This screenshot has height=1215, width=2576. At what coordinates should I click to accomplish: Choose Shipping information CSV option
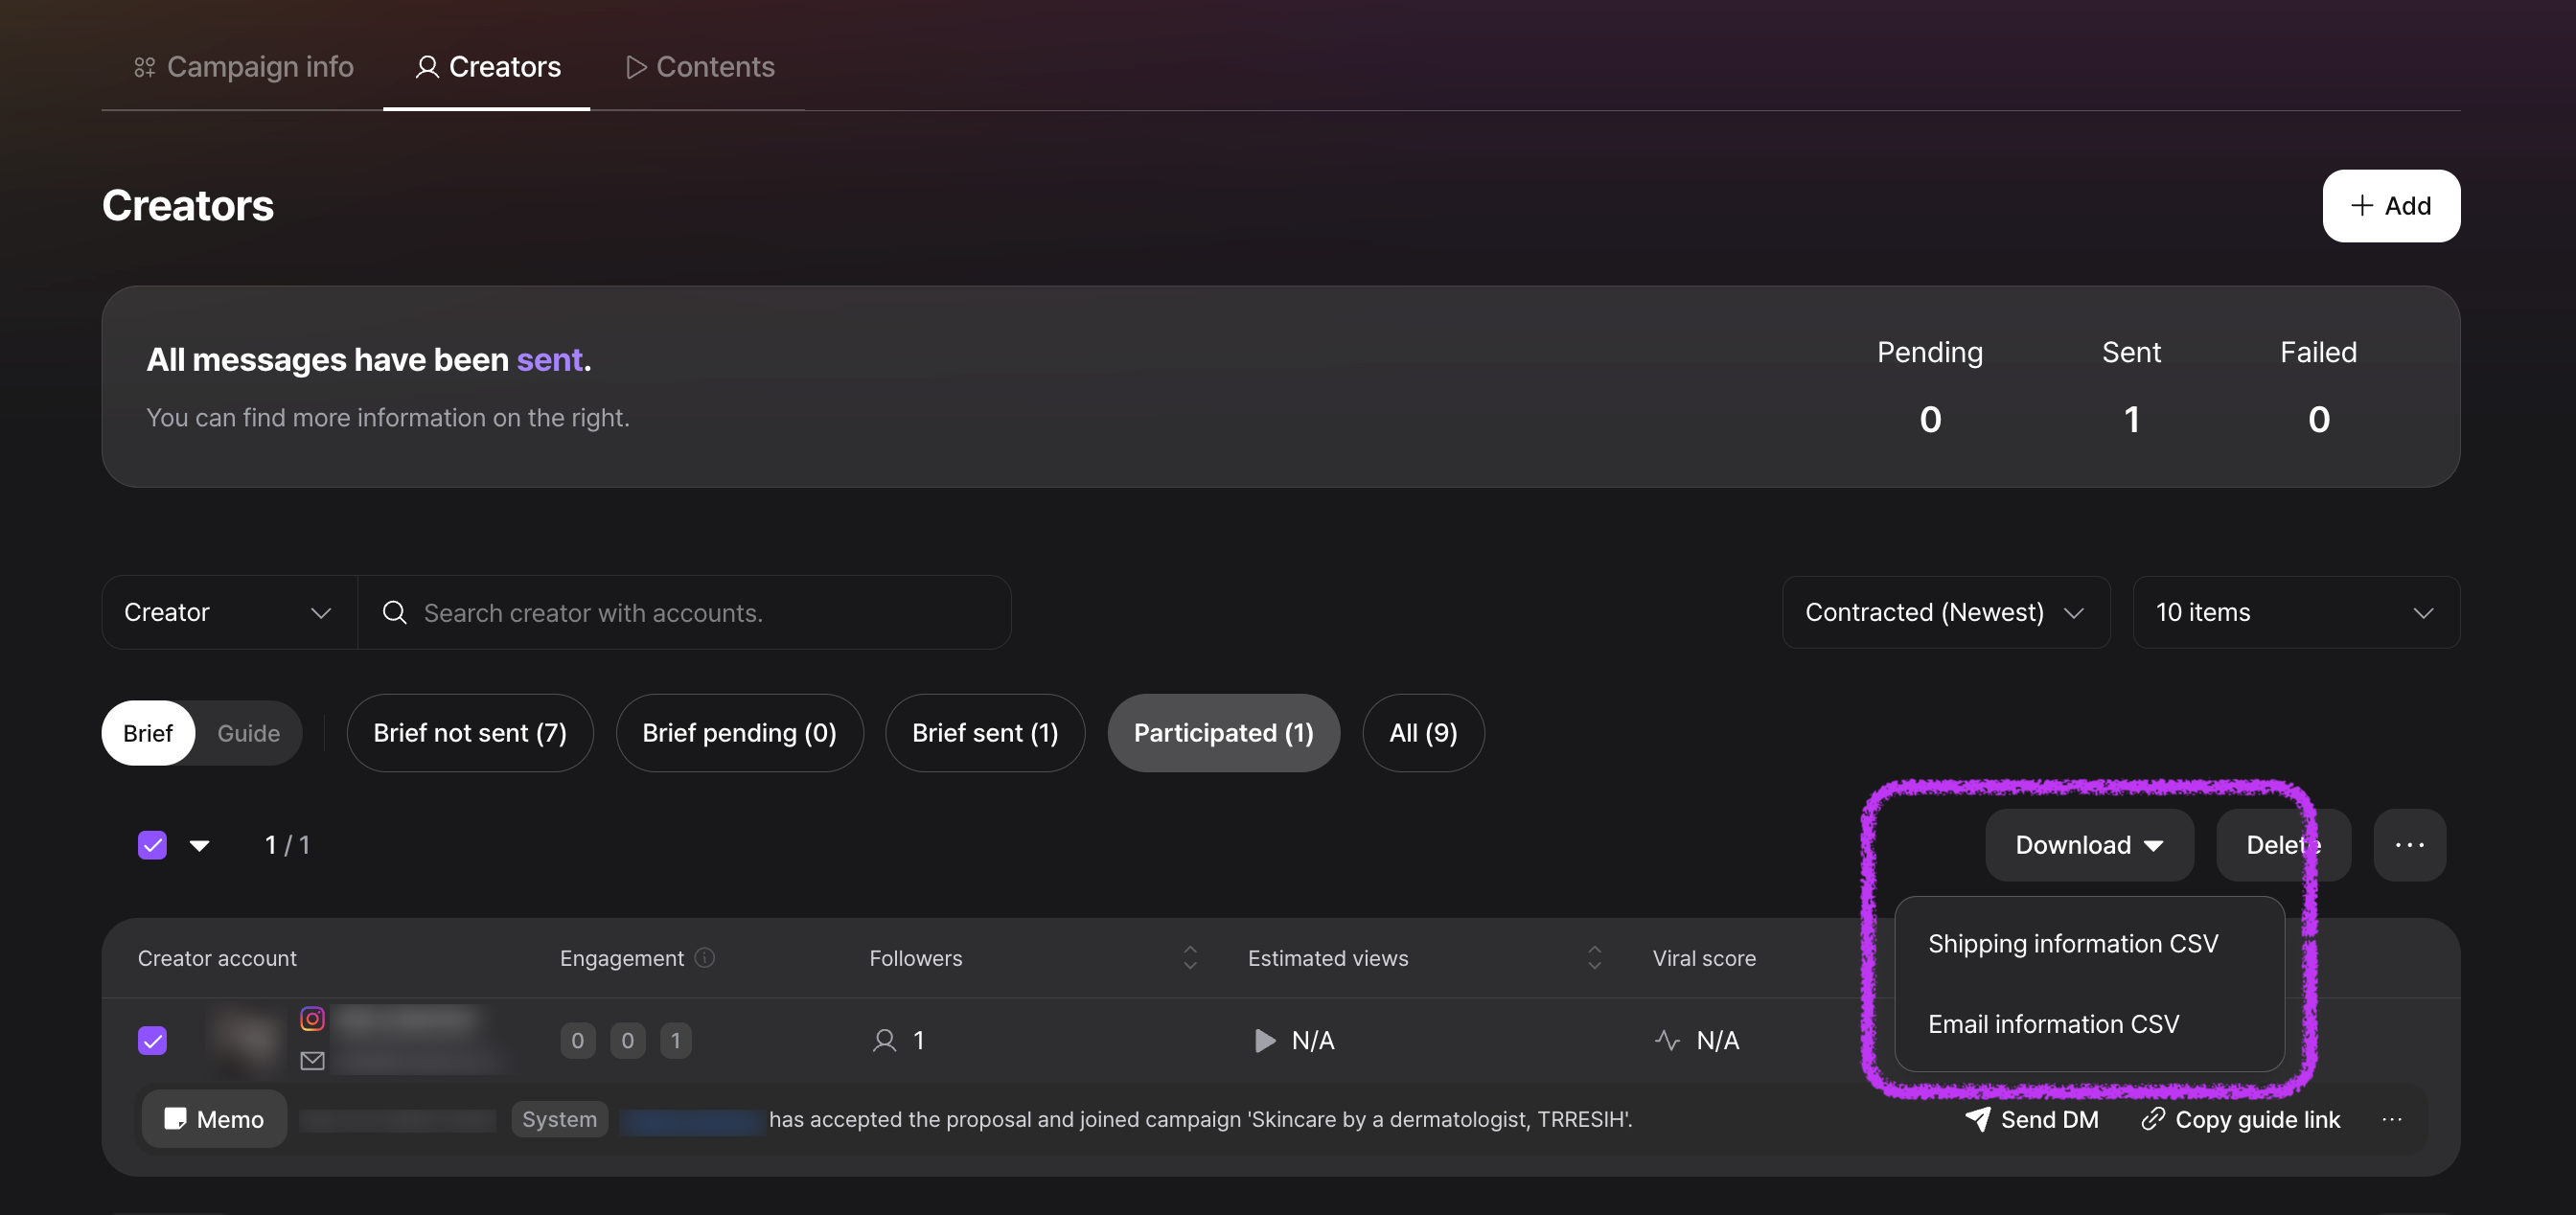(2072, 944)
